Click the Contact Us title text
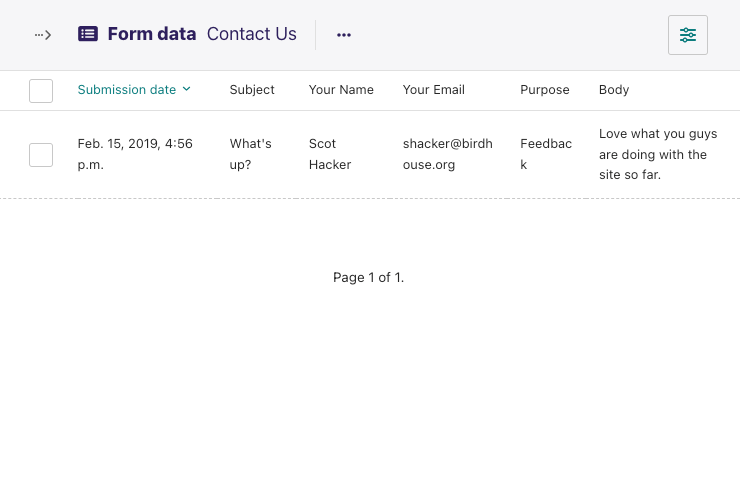The image size is (740, 499). (x=252, y=34)
